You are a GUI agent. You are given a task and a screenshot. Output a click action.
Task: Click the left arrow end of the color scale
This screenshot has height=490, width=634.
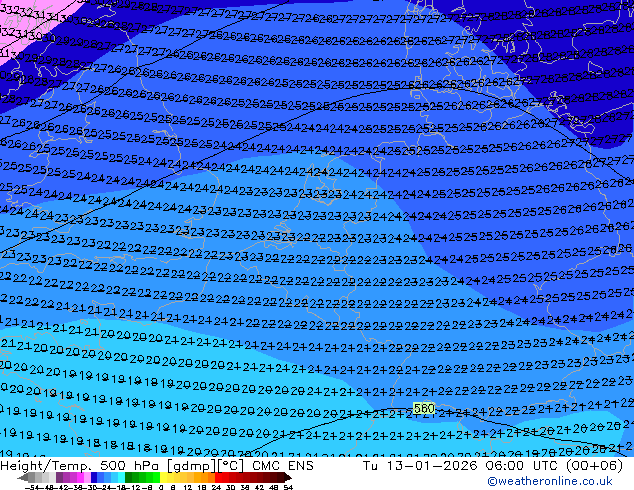point(22,477)
